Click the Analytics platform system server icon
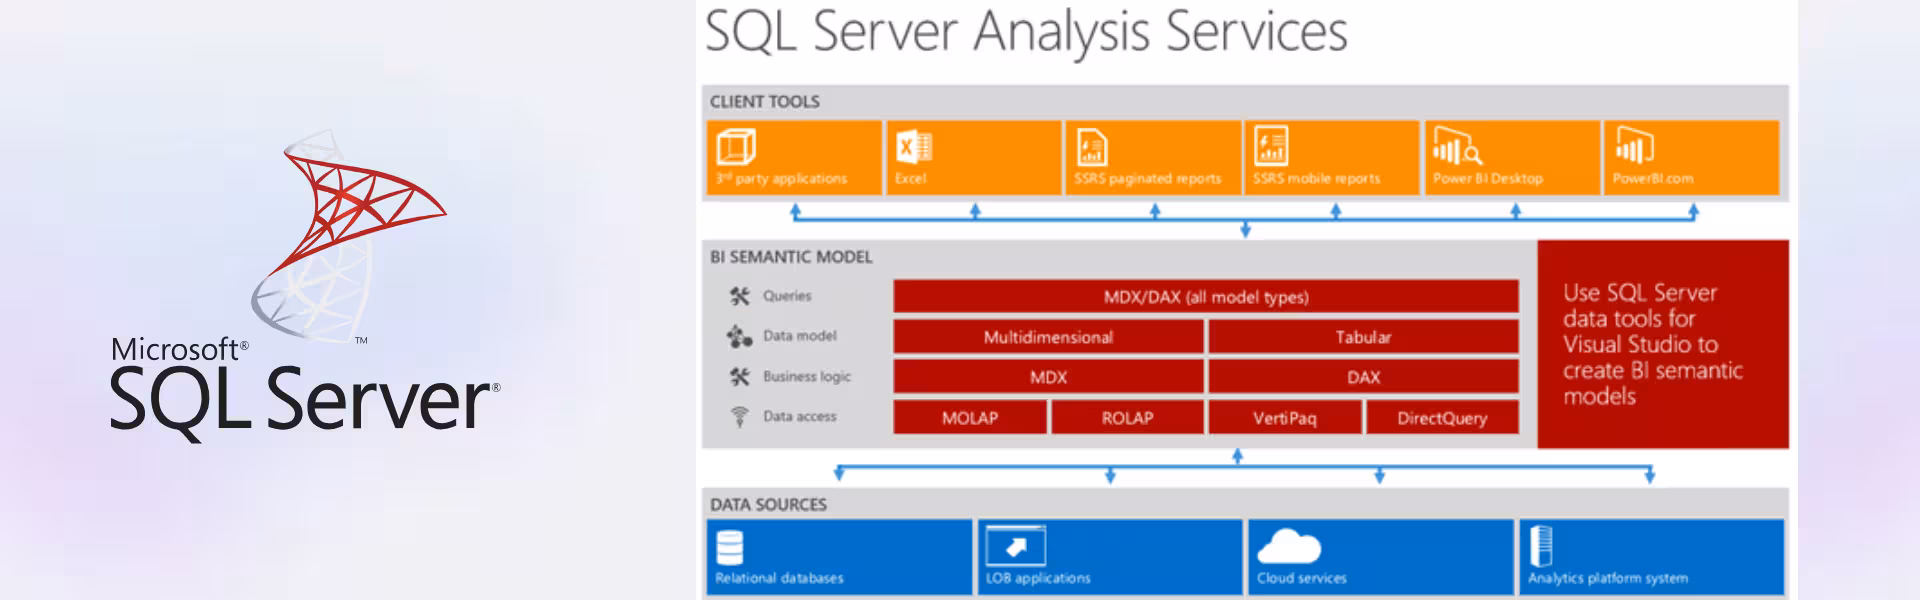This screenshot has width=1920, height=600. tap(1541, 546)
